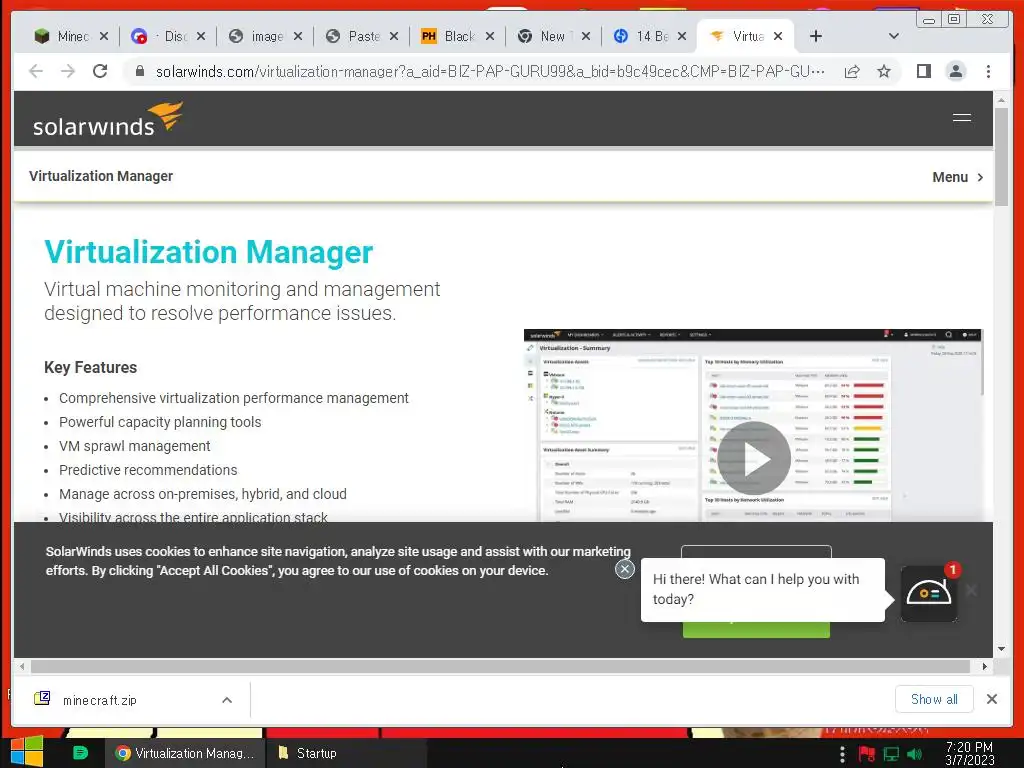Click "Predictive recommendations" bullet
This screenshot has height=768, width=1024.
click(148, 470)
